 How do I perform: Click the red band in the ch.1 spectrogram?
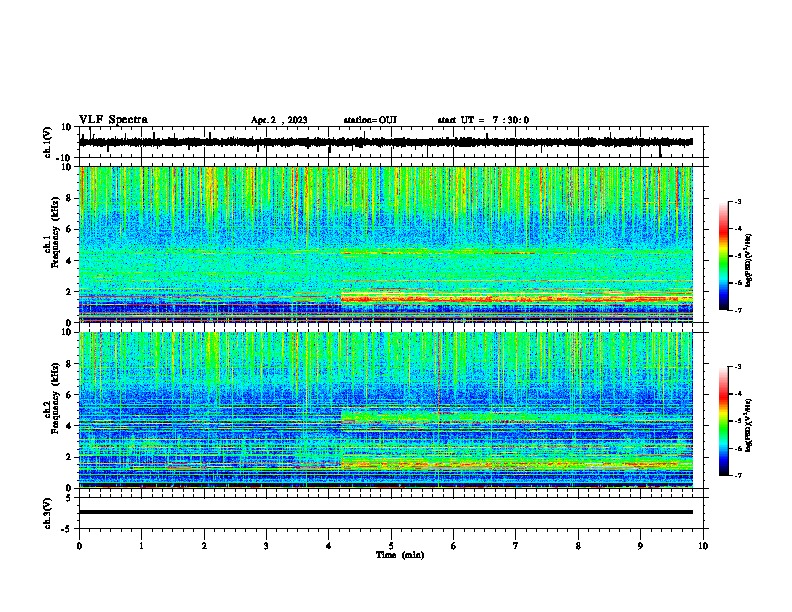point(515,299)
